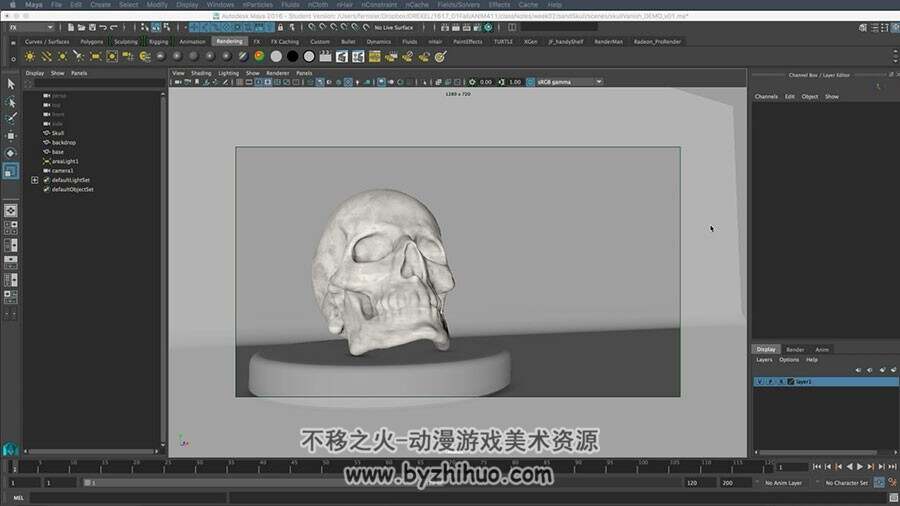900x506 pixels.
Task: Click the light gray sphere shelf icon
Action: coord(276,56)
